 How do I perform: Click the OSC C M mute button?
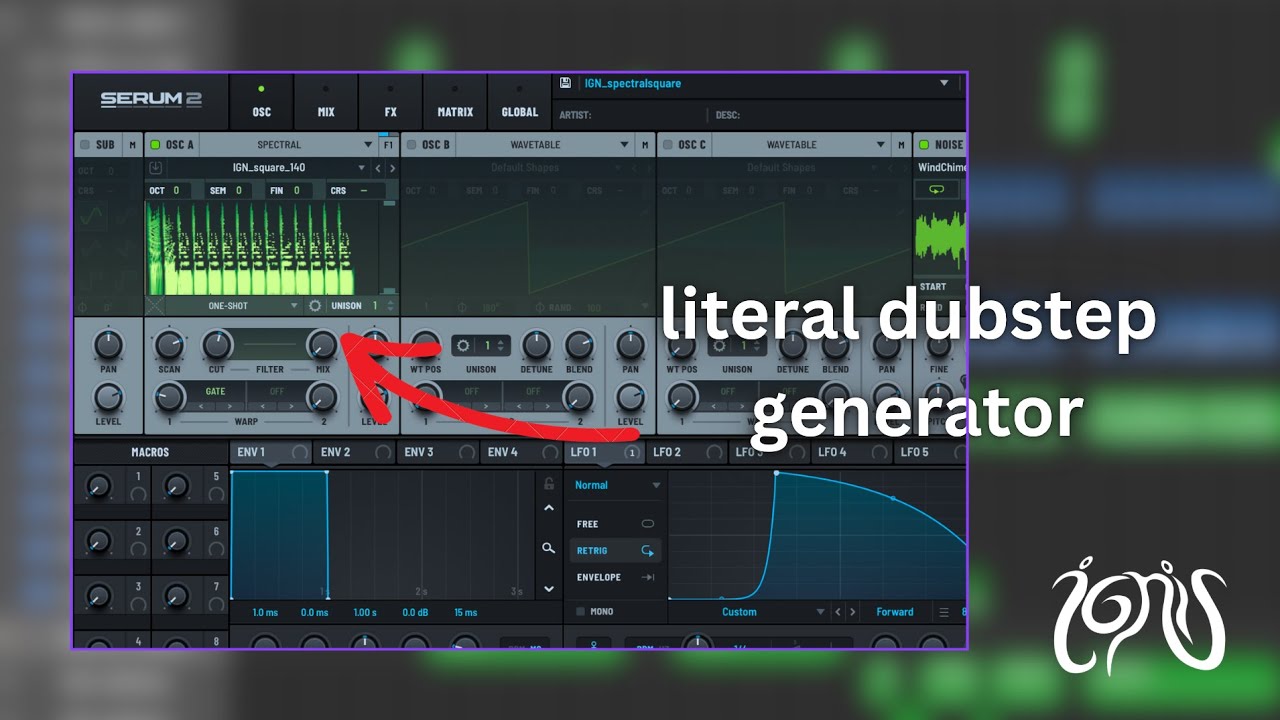pyautogui.click(x=901, y=145)
